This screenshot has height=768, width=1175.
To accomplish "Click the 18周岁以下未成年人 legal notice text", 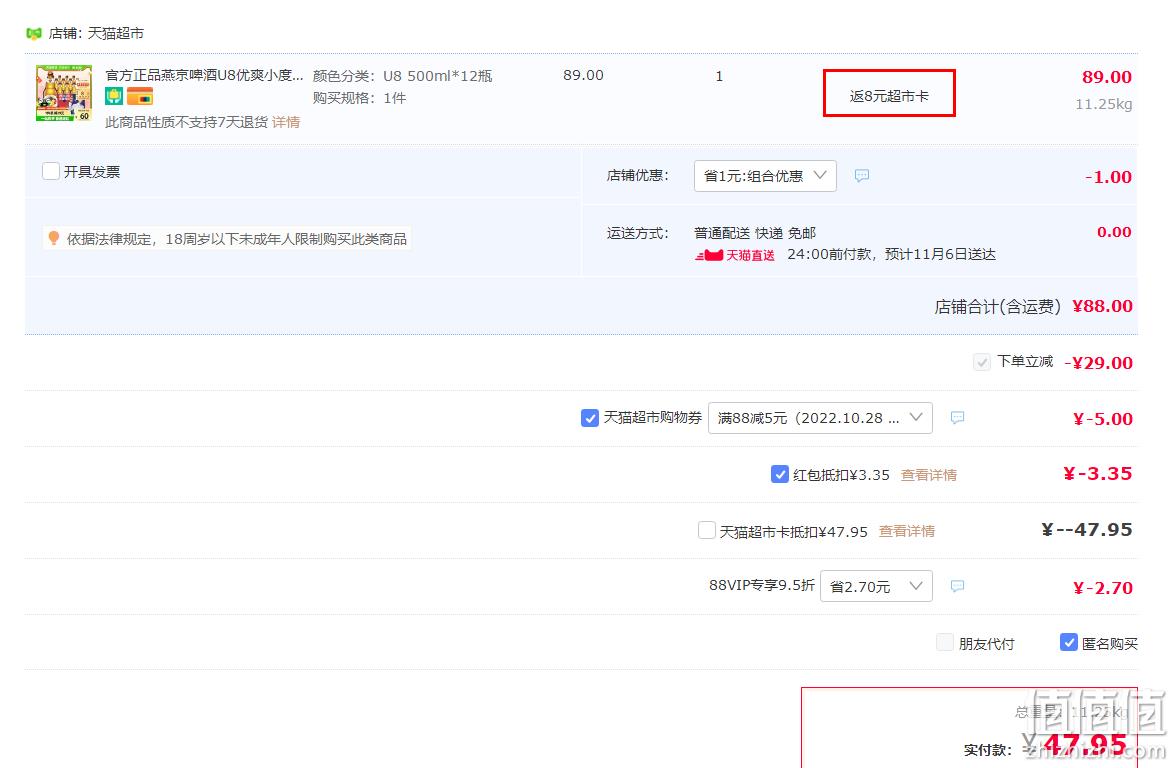I will (x=237, y=239).
